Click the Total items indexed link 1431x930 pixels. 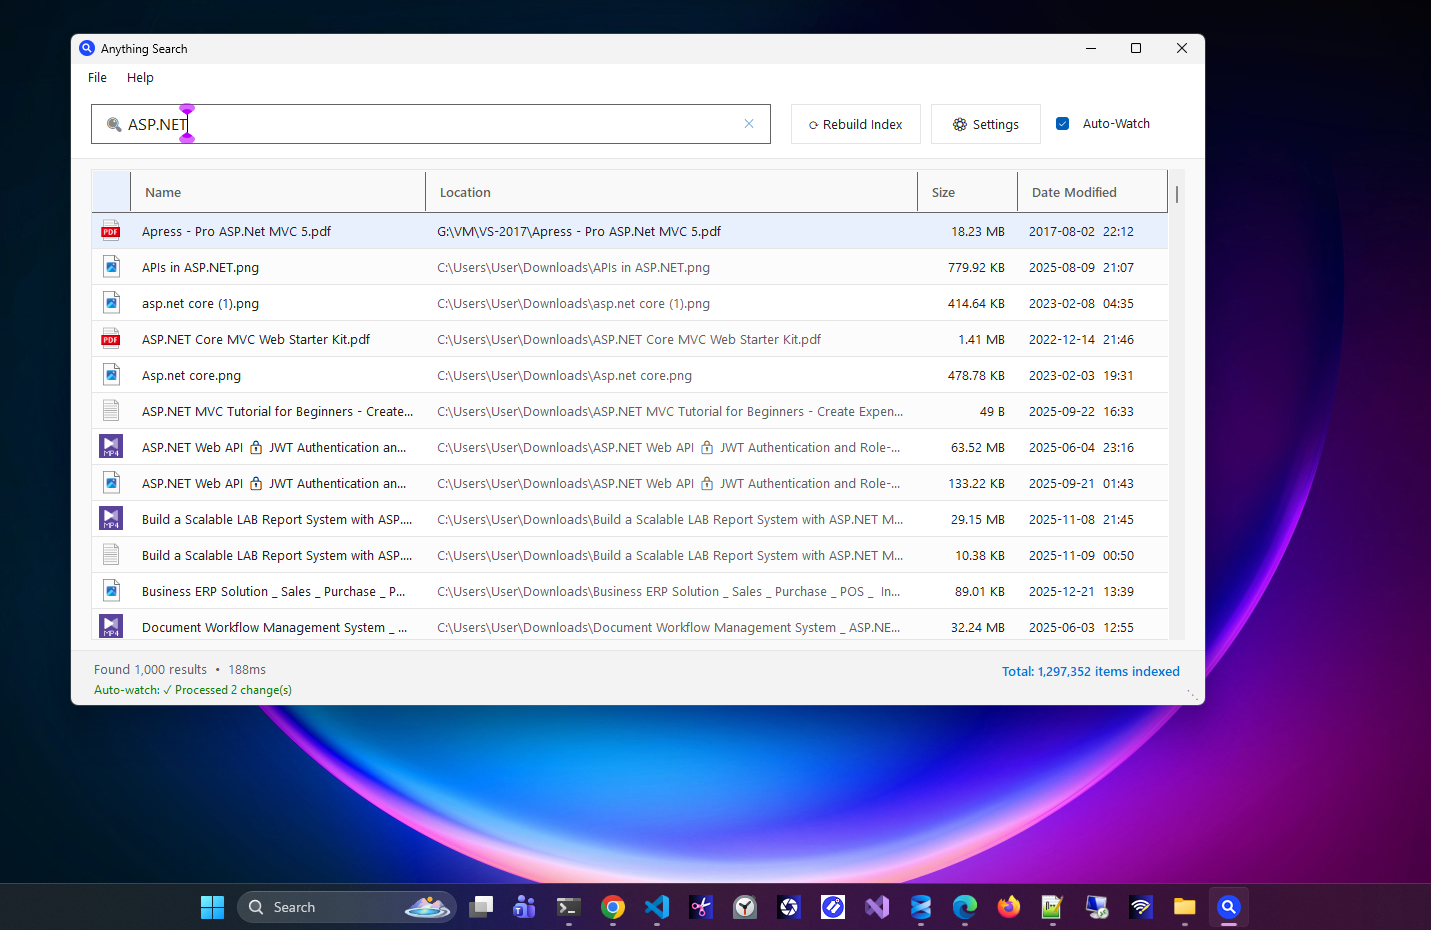pyautogui.click(x=1090, y=671)
